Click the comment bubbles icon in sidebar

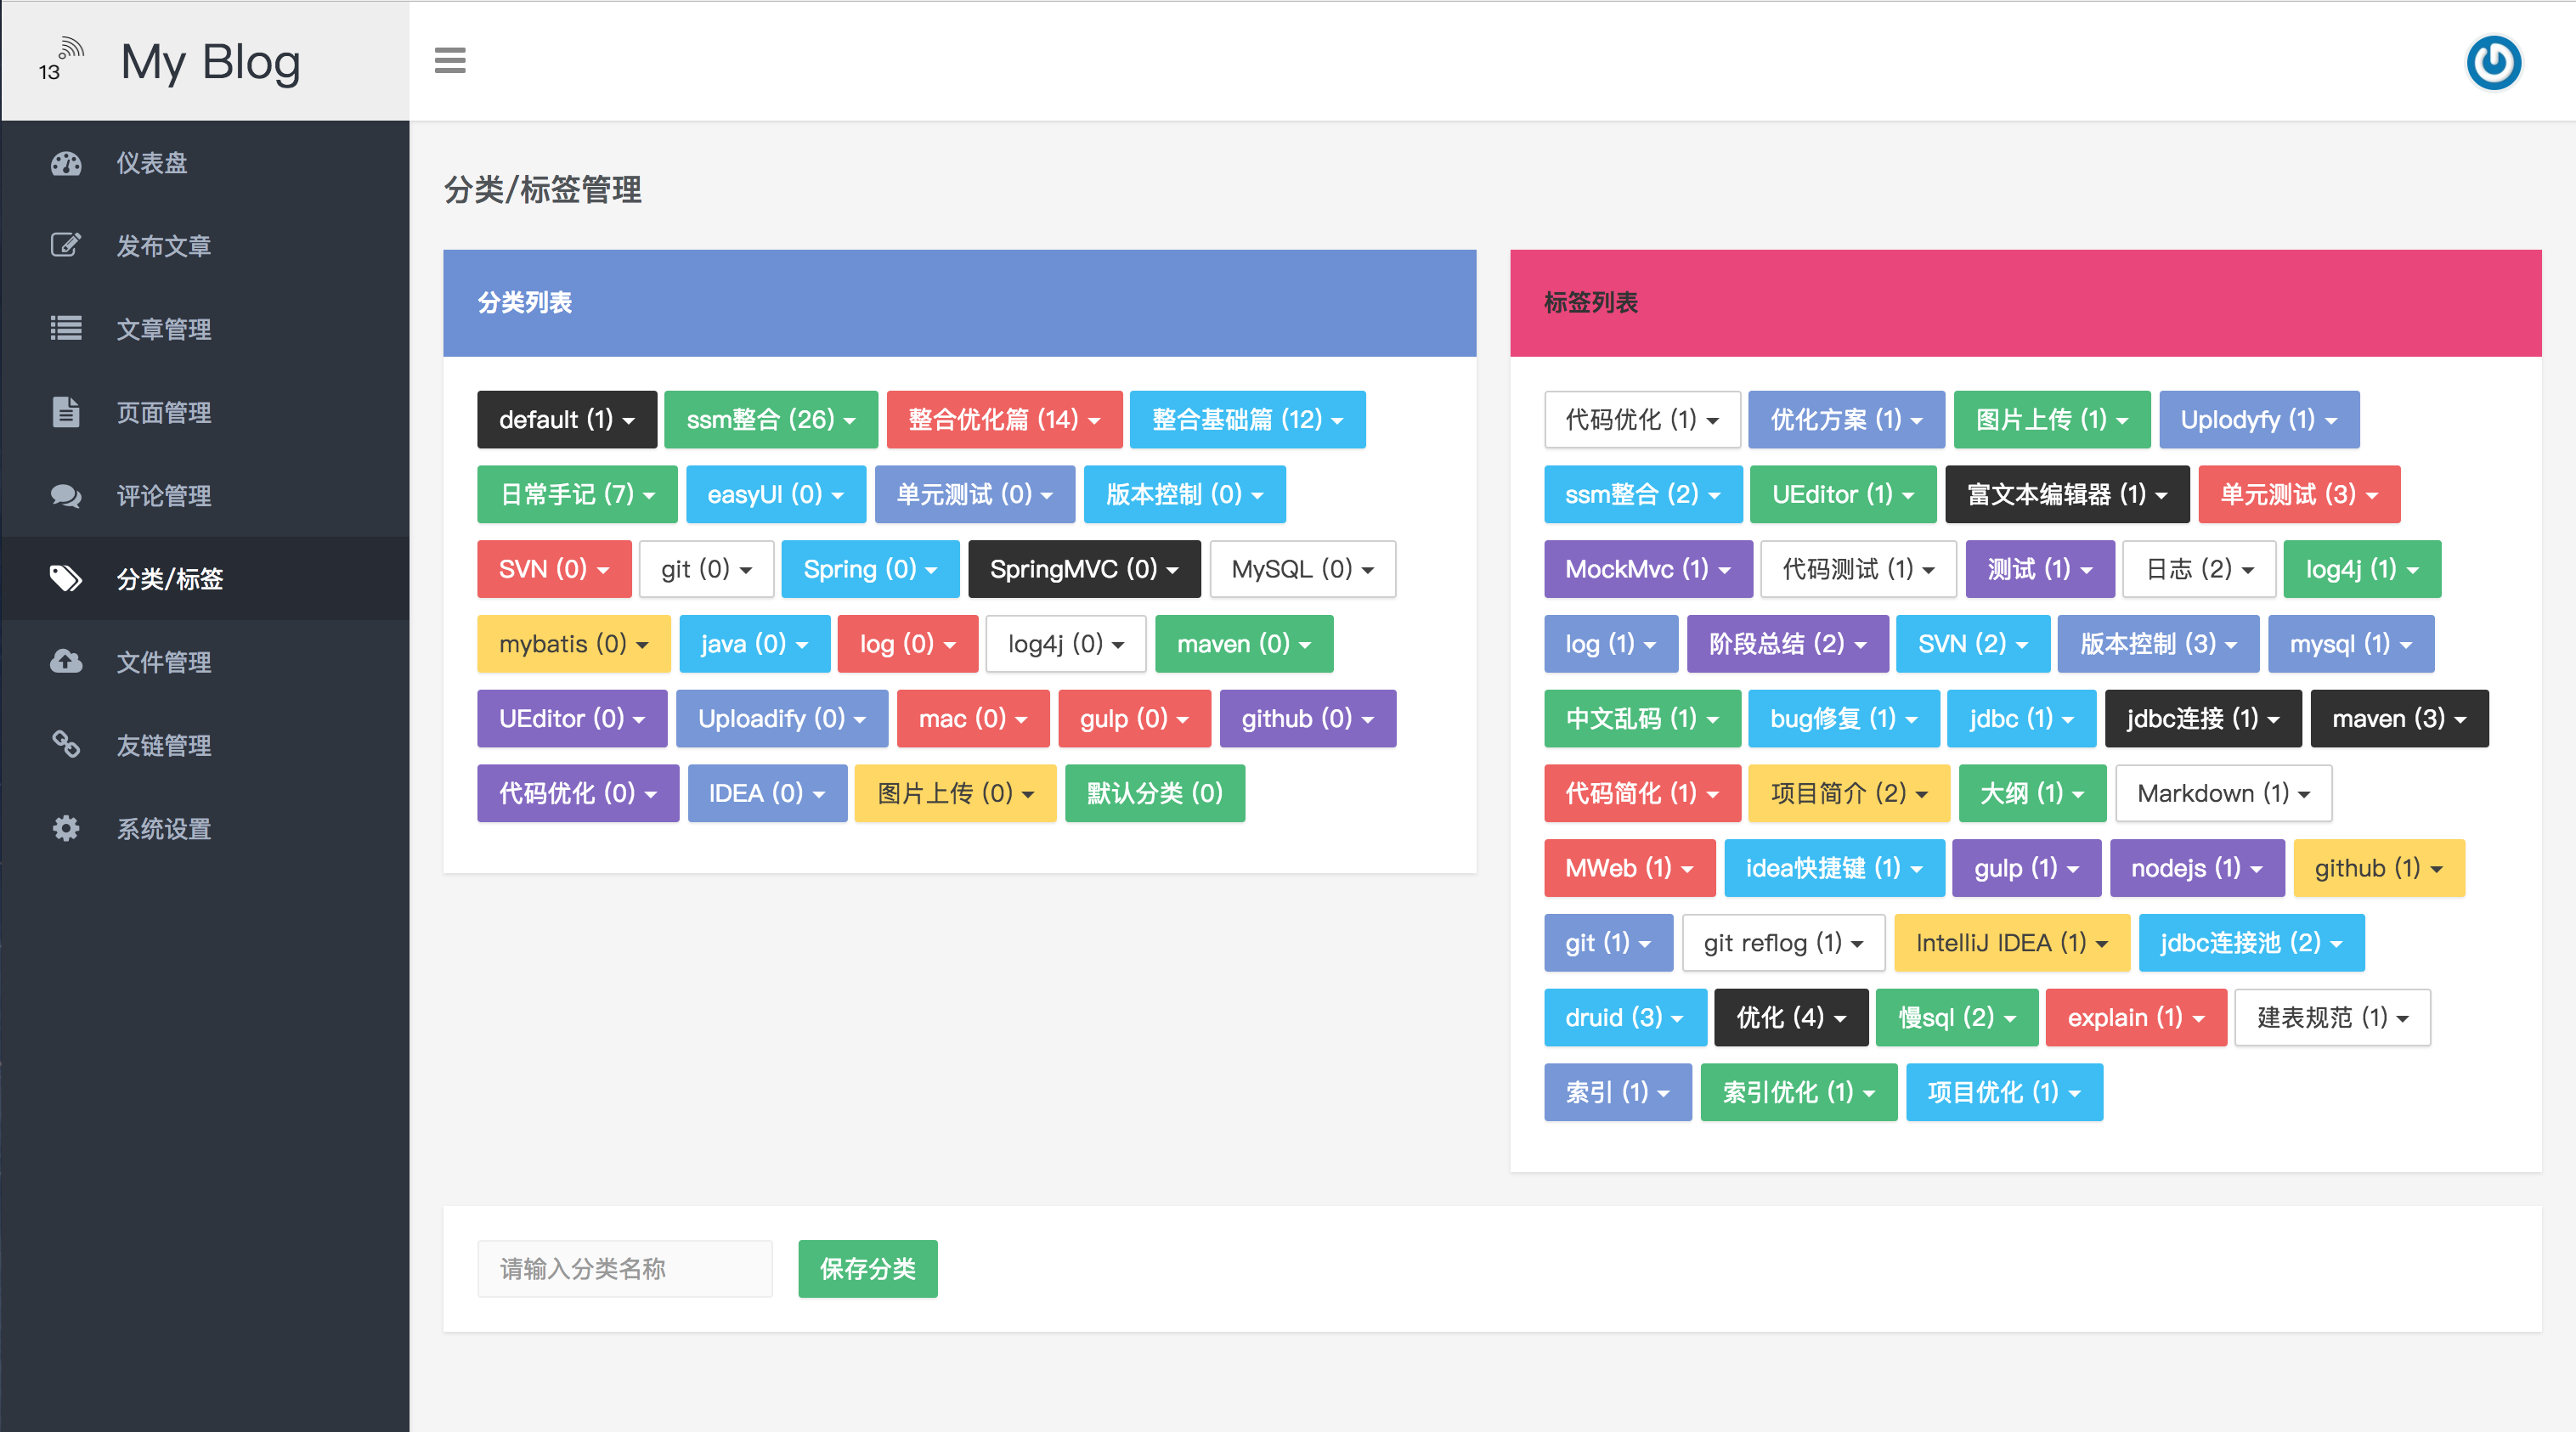(x=66, y=495)
